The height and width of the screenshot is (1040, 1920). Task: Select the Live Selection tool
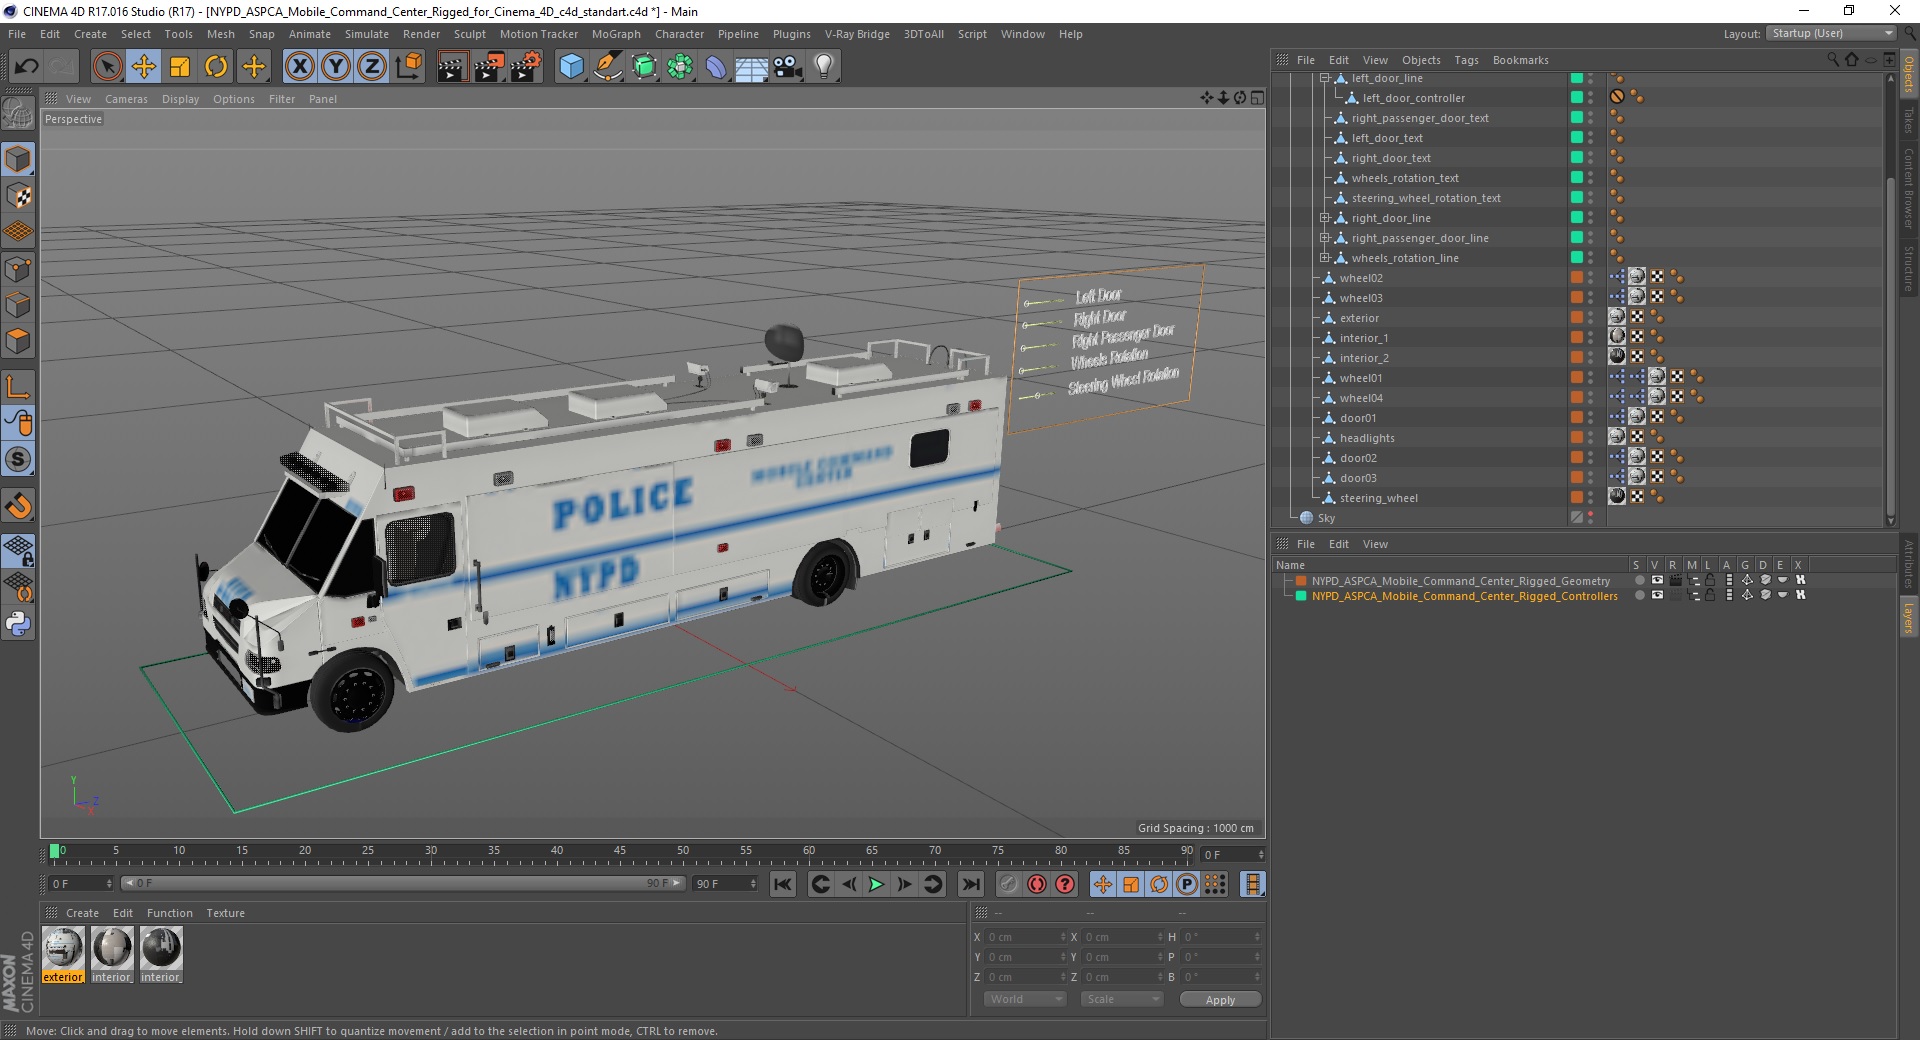107,67
